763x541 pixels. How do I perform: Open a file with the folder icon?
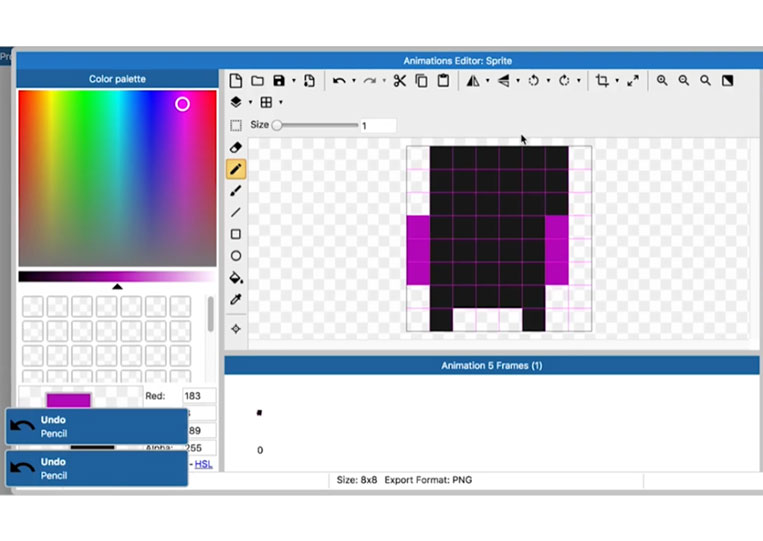tap(257, 81)
